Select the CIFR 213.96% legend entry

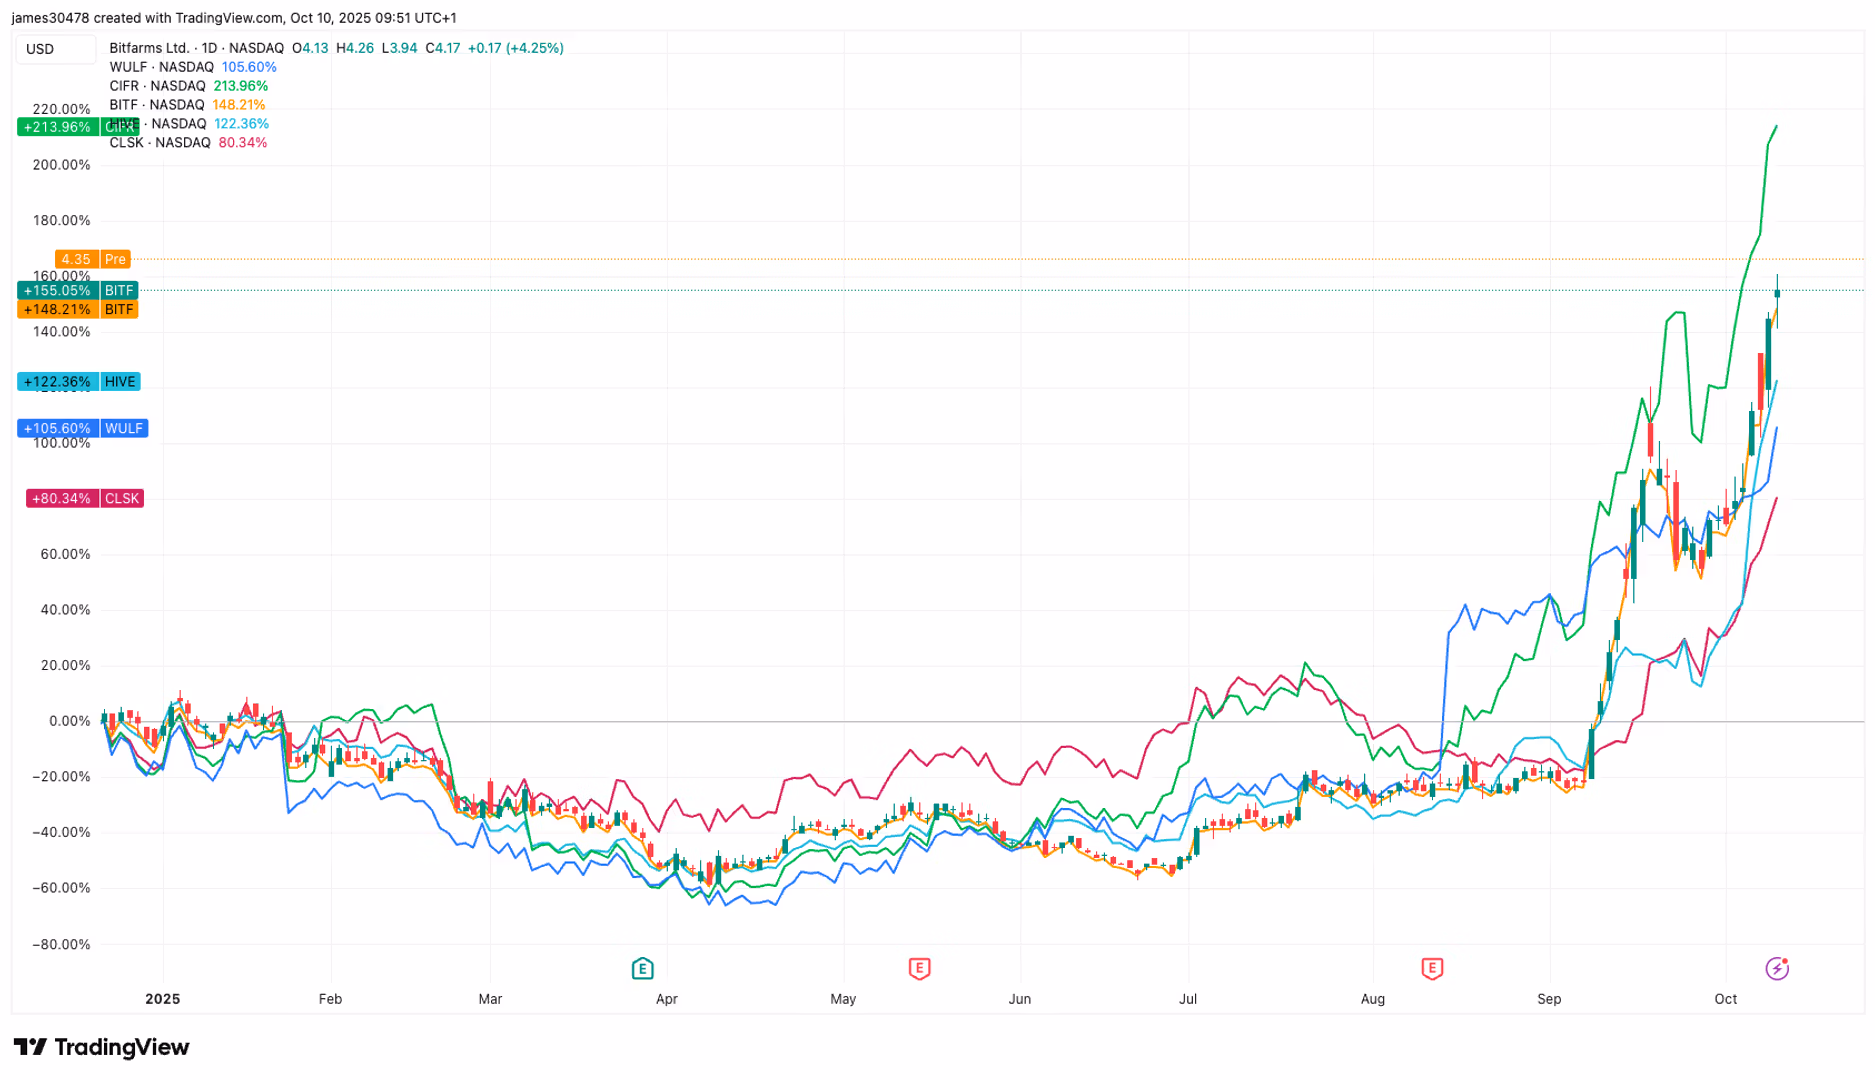pos(188,86)
